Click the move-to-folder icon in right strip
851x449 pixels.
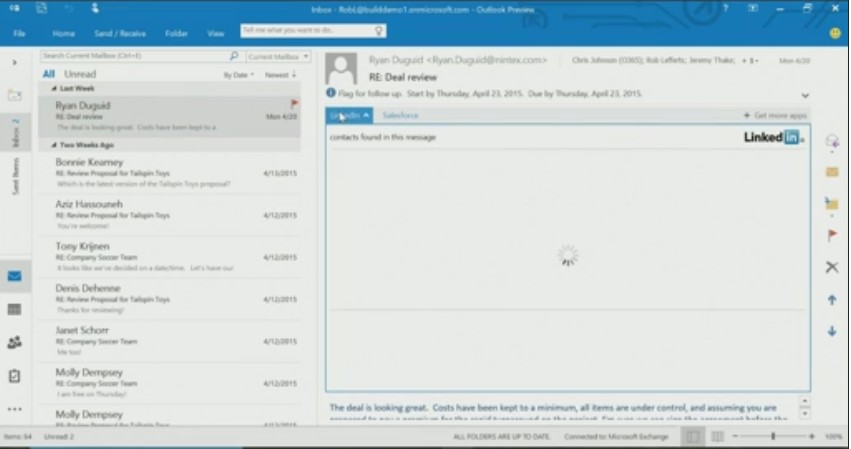(x=832, y=204)
